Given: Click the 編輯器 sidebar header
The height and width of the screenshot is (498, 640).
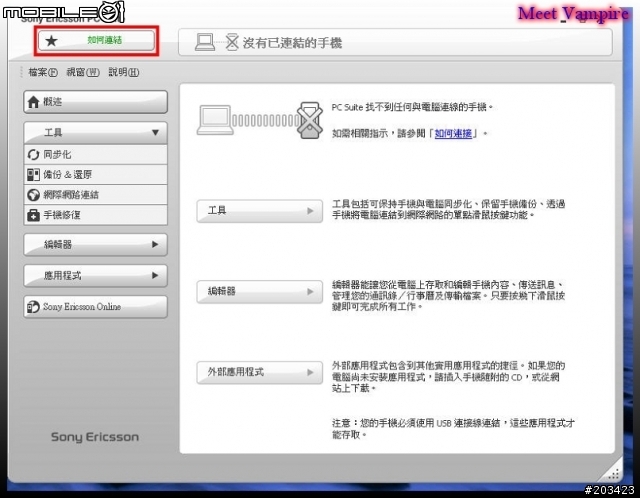Looking at the screenshot, I should pos(96,245).
